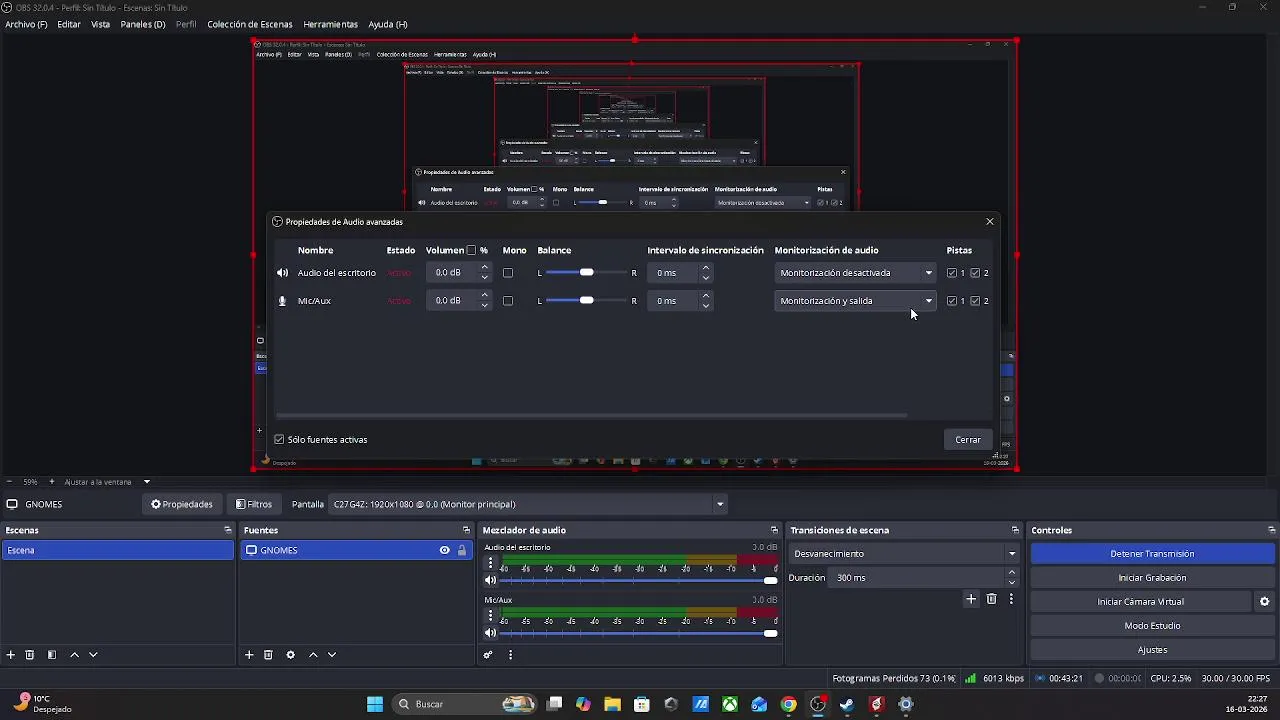Enable Mono for Mic/Aux
The width and height of the screenshot is (1280, 720).
click(x=508, y=301)
